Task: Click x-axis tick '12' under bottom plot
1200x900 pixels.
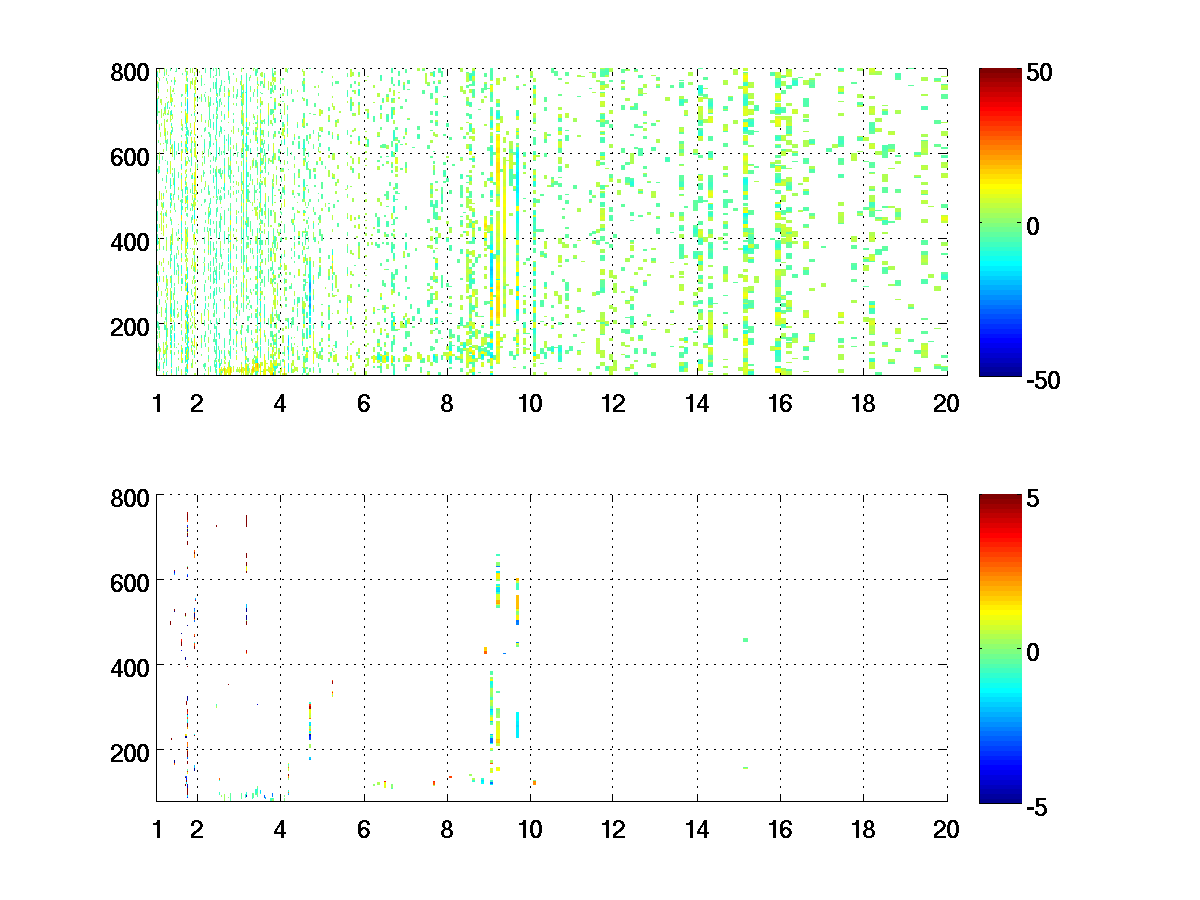Action: tap(613, 829)
